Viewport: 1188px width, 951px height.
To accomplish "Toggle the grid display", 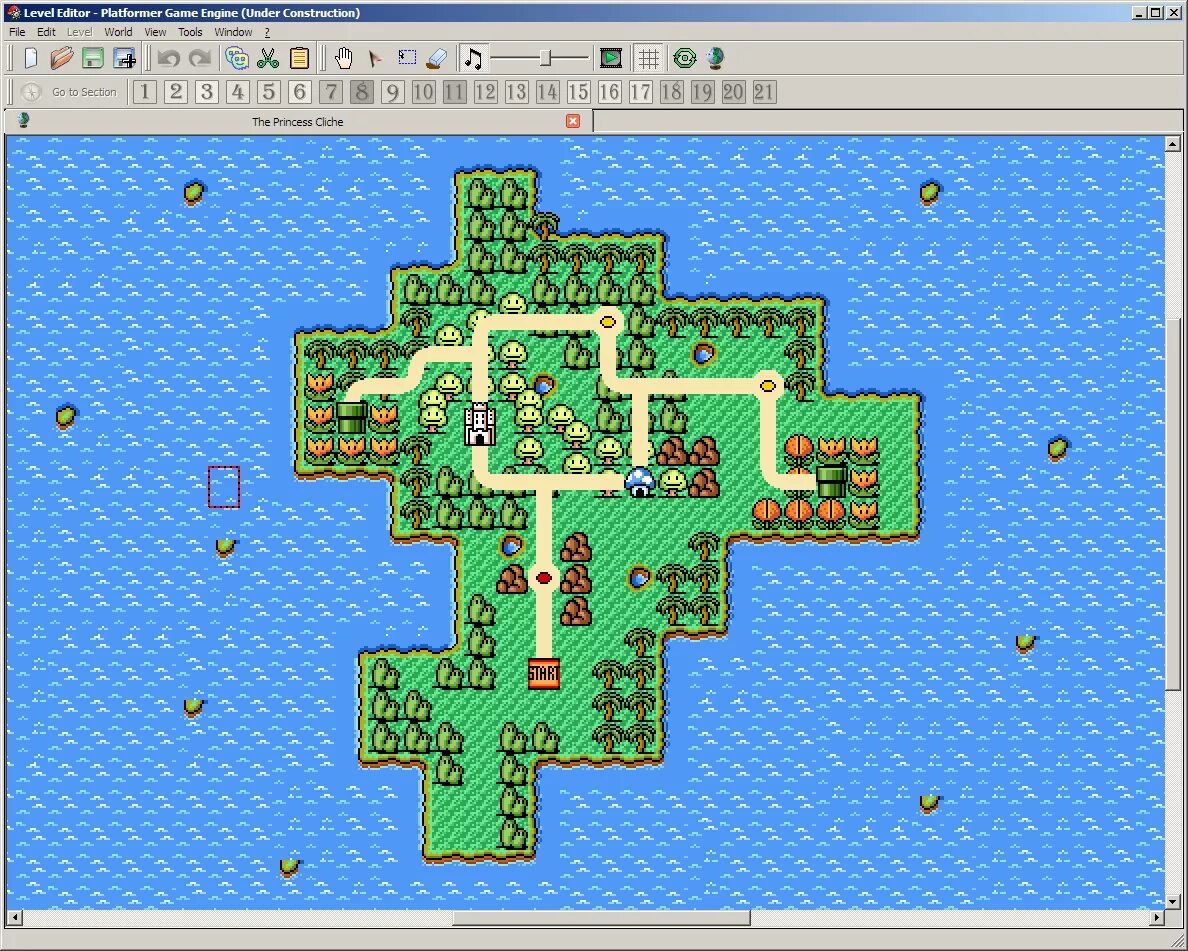I will tap(649, 58).
